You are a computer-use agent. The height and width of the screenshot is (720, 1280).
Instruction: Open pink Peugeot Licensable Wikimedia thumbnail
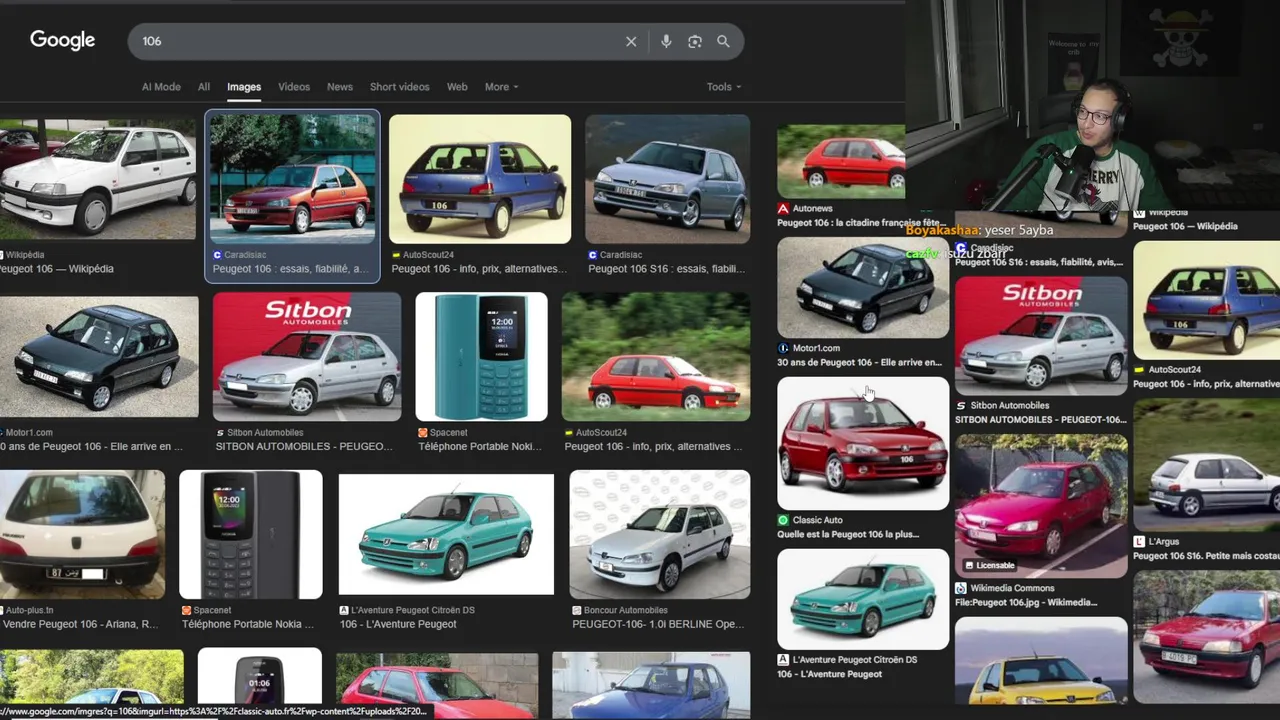1041,505
